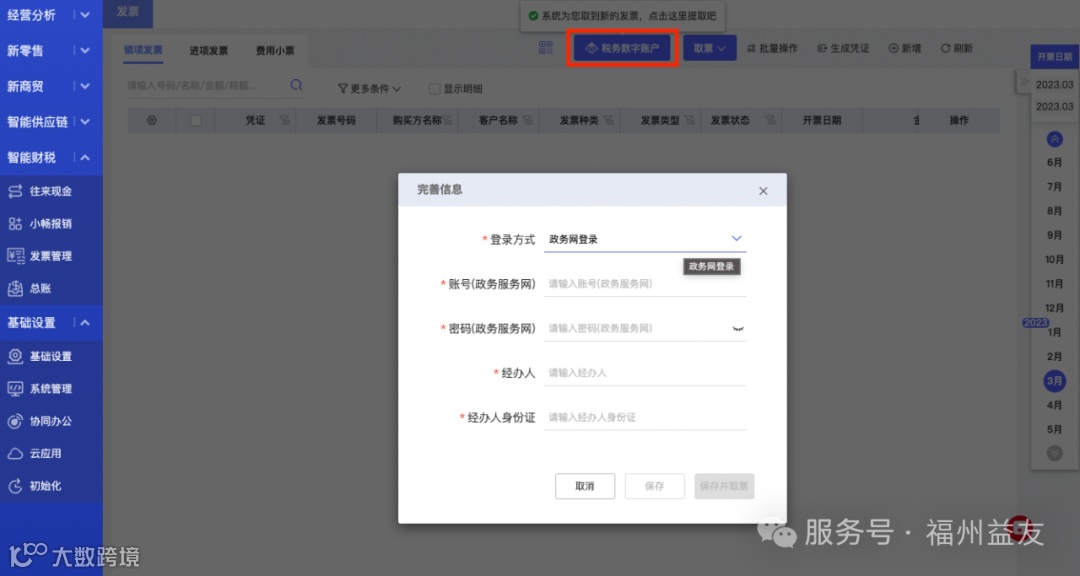Switch to the 进项发票 tab

coord(209,50)
